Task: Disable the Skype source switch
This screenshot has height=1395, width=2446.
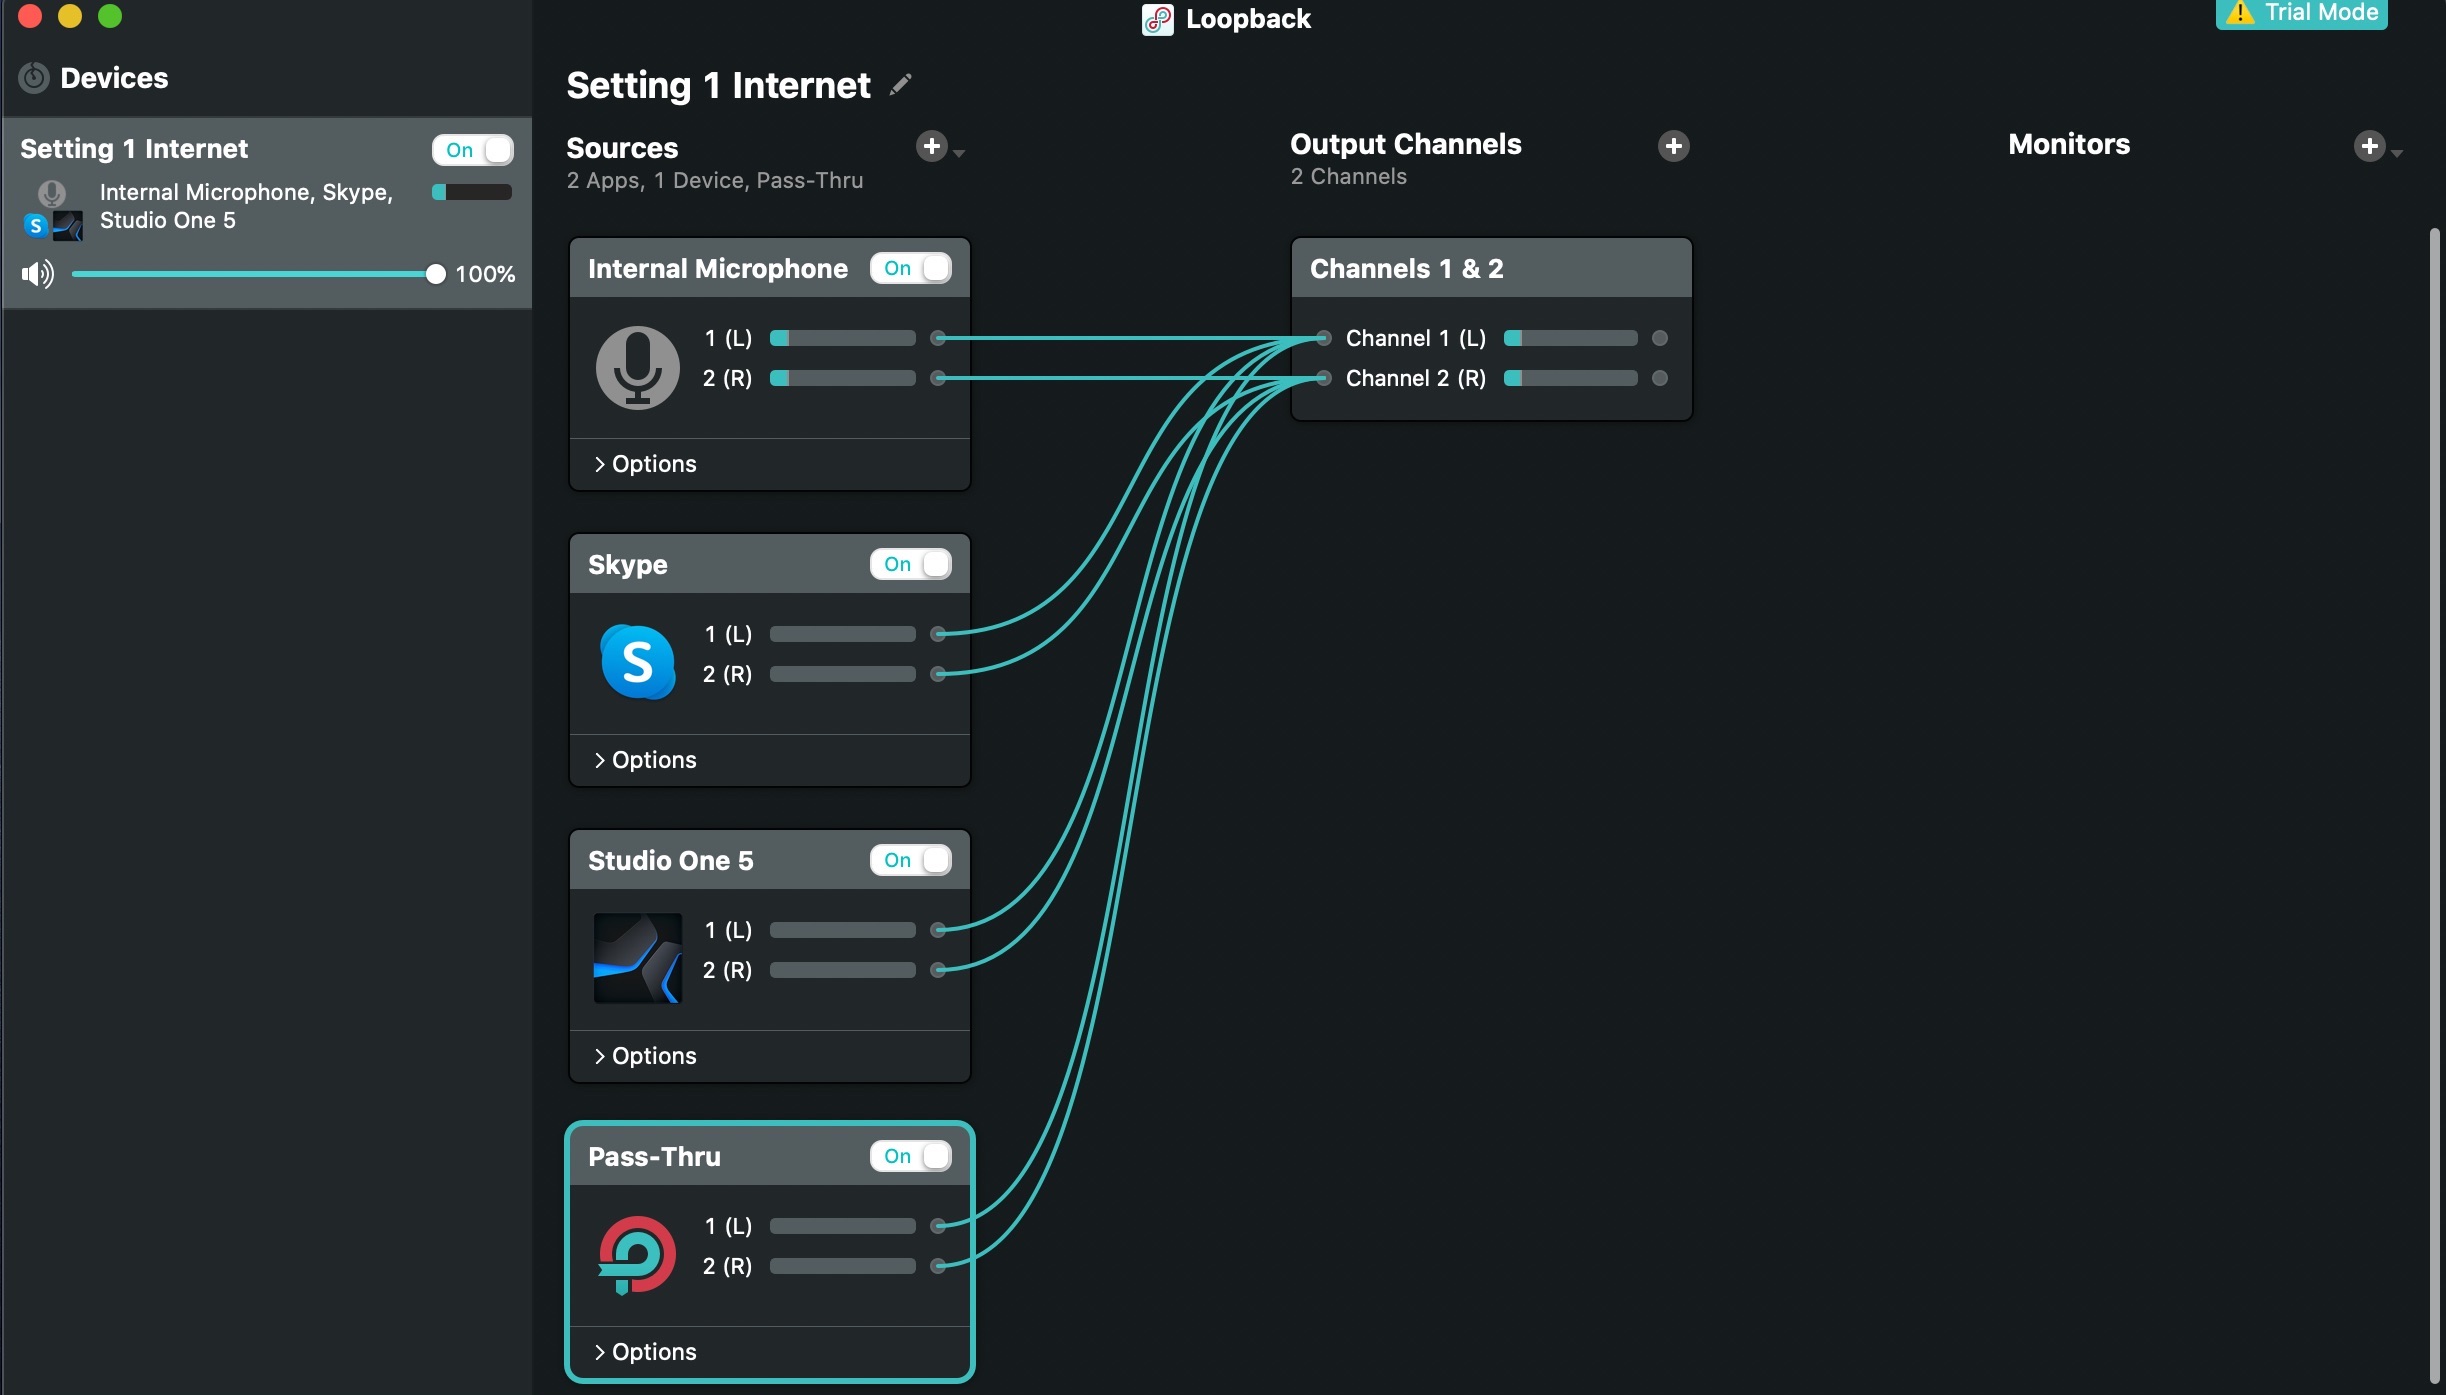Action: (910, 564)
